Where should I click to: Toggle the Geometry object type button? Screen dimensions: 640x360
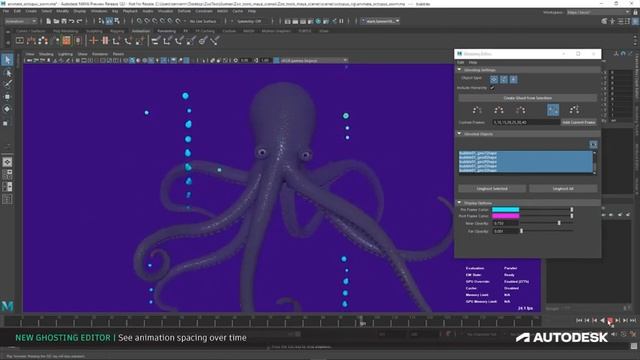(494, 79)
